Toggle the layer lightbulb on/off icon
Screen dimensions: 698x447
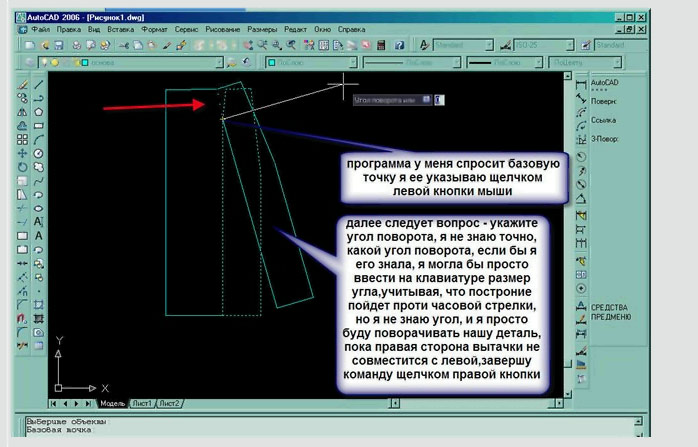click(43, 63)
